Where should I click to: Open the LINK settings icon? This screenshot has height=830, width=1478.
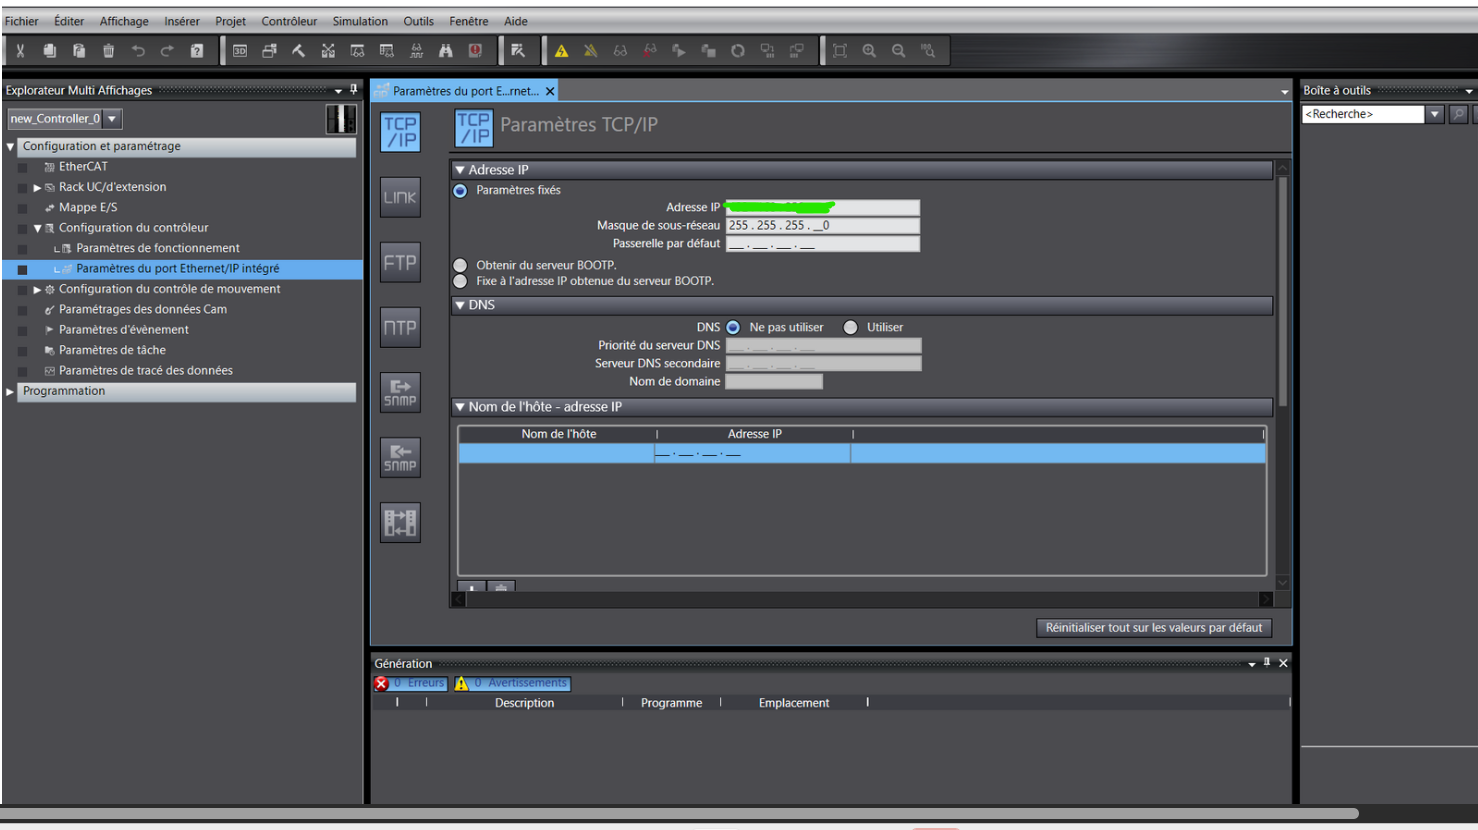[x=400, y=197]
